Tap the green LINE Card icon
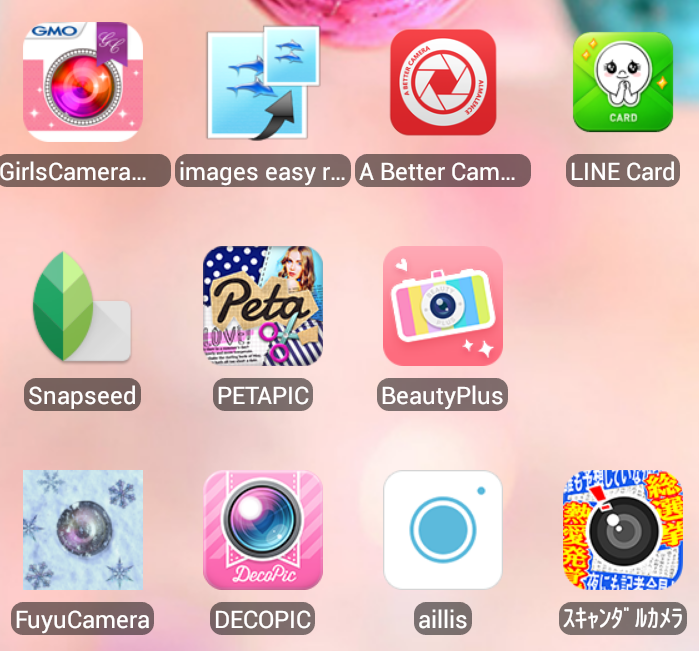Image resolution: width=699 pixels, height=651 pixels. (623, 82)
